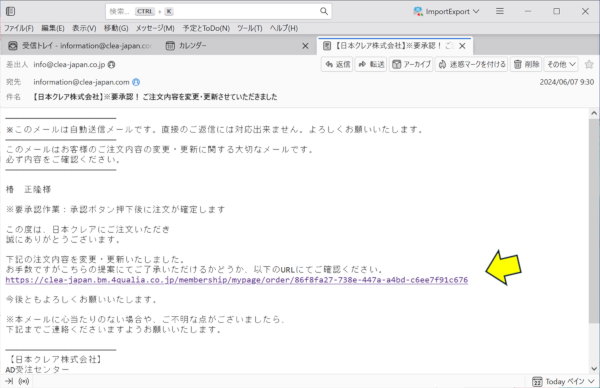This screenshot has height=388, width=600.
Task: Click the sender contact icon beside info@clea-japan.co.jp
Action: (x=111, y=65)
